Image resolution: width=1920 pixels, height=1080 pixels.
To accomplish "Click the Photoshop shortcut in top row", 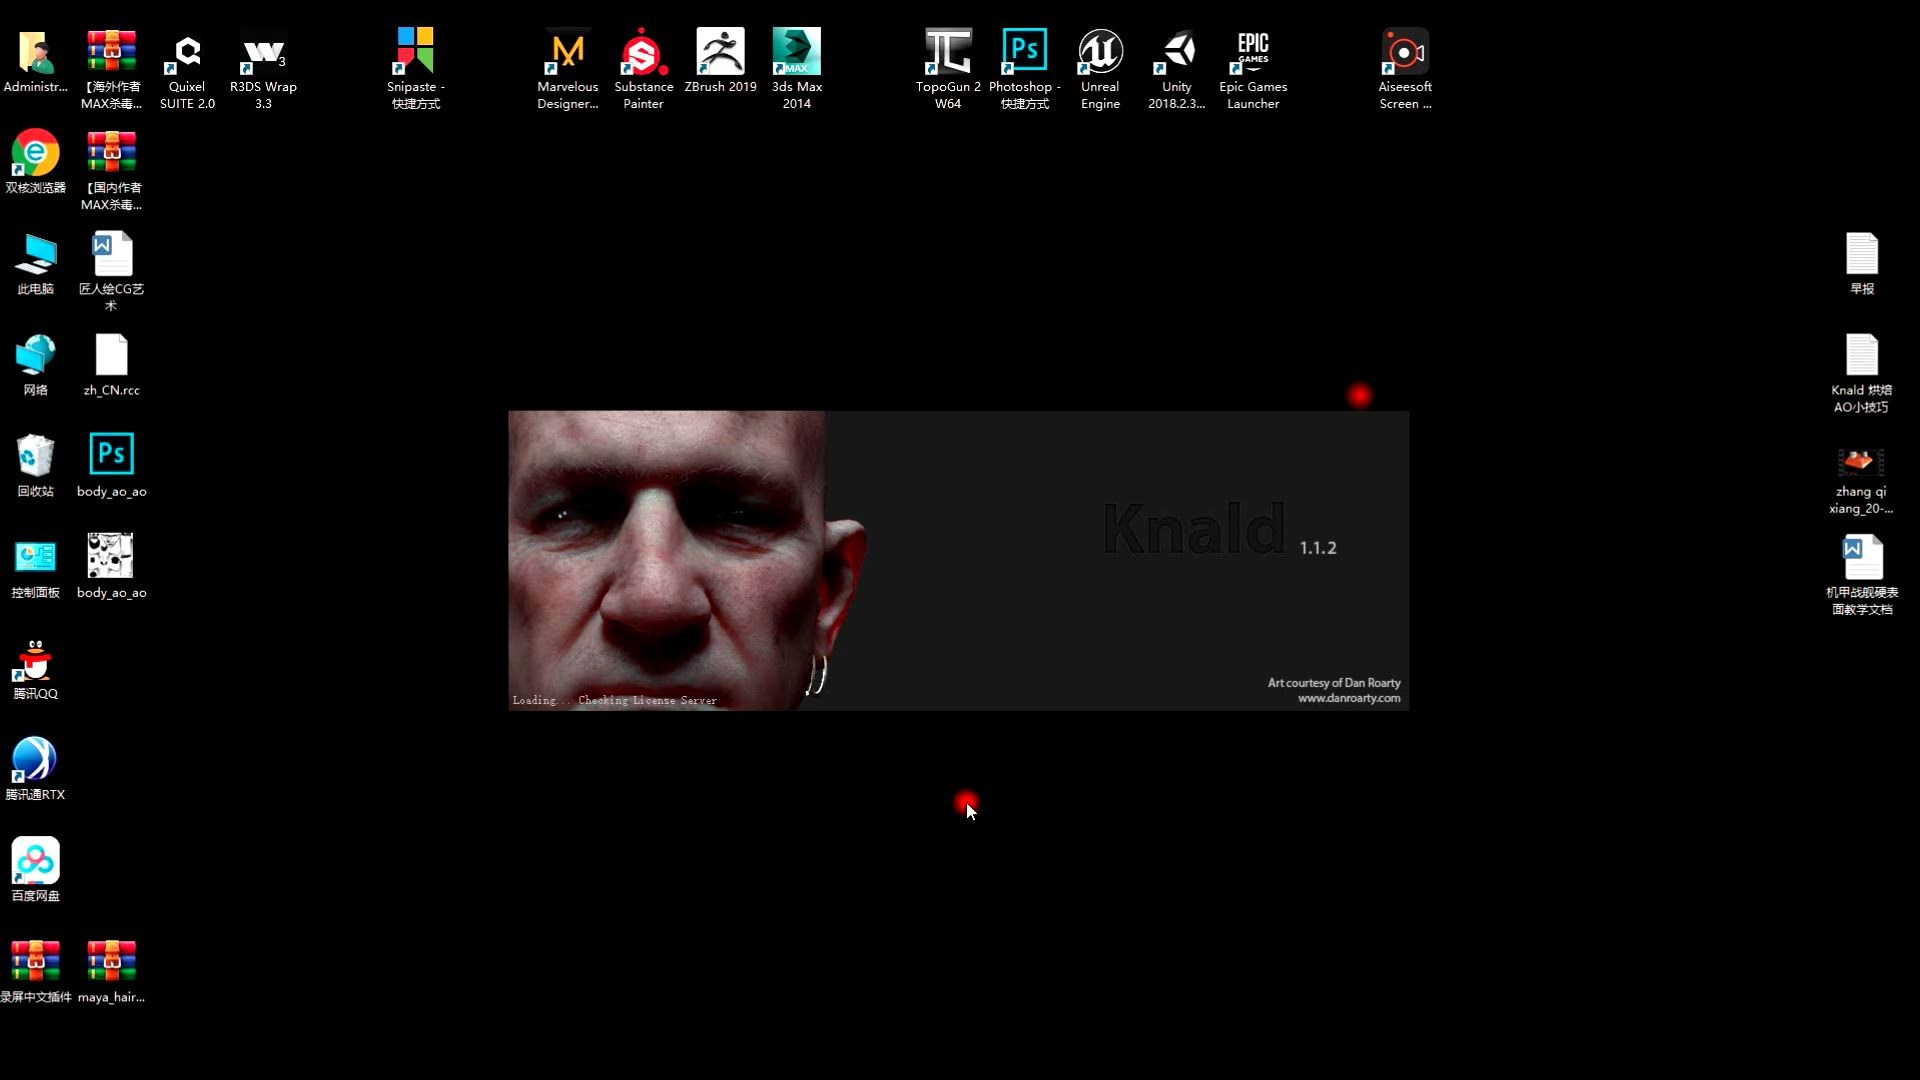I will pos(1024,53).
